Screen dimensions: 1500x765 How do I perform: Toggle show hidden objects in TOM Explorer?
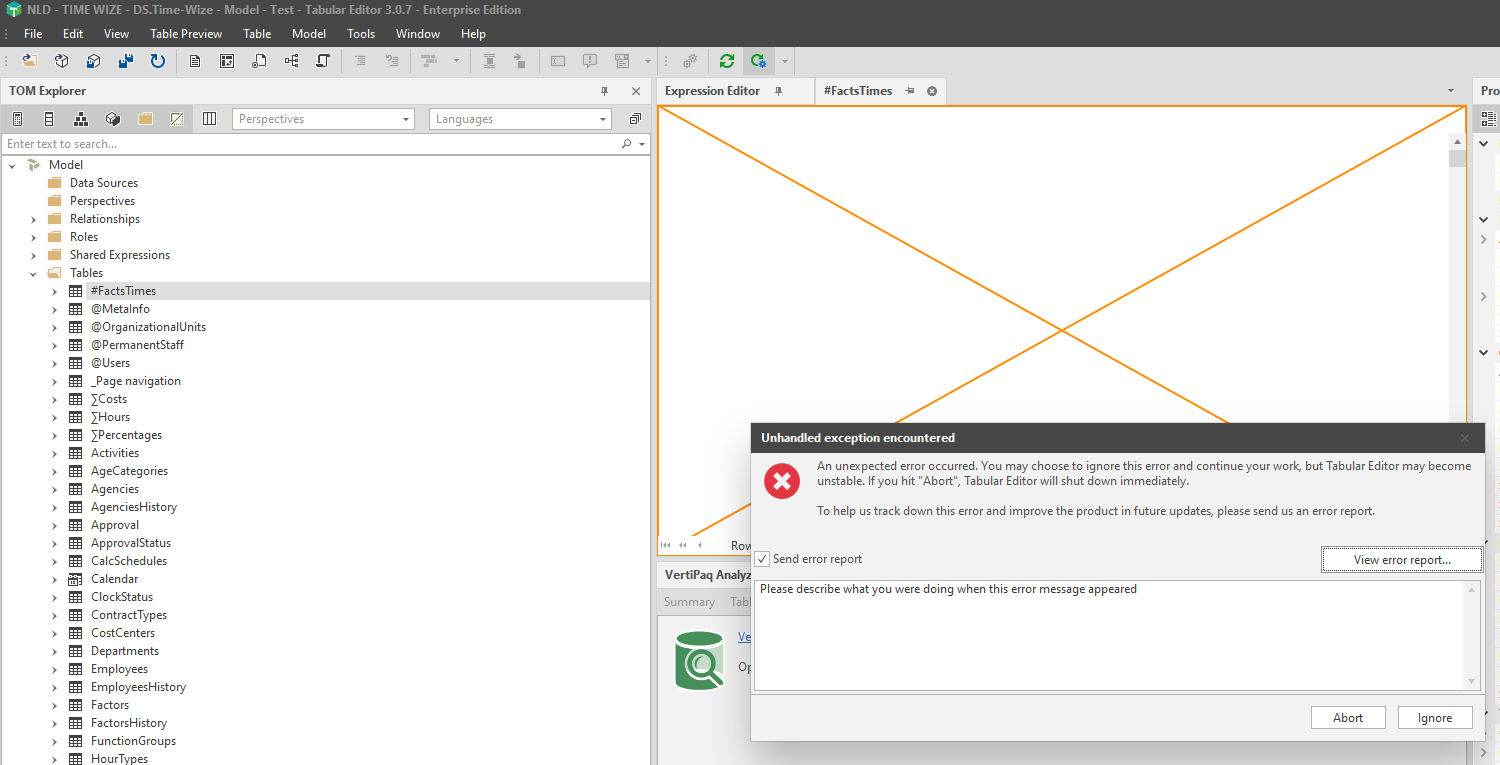click(x=177, y=119)
